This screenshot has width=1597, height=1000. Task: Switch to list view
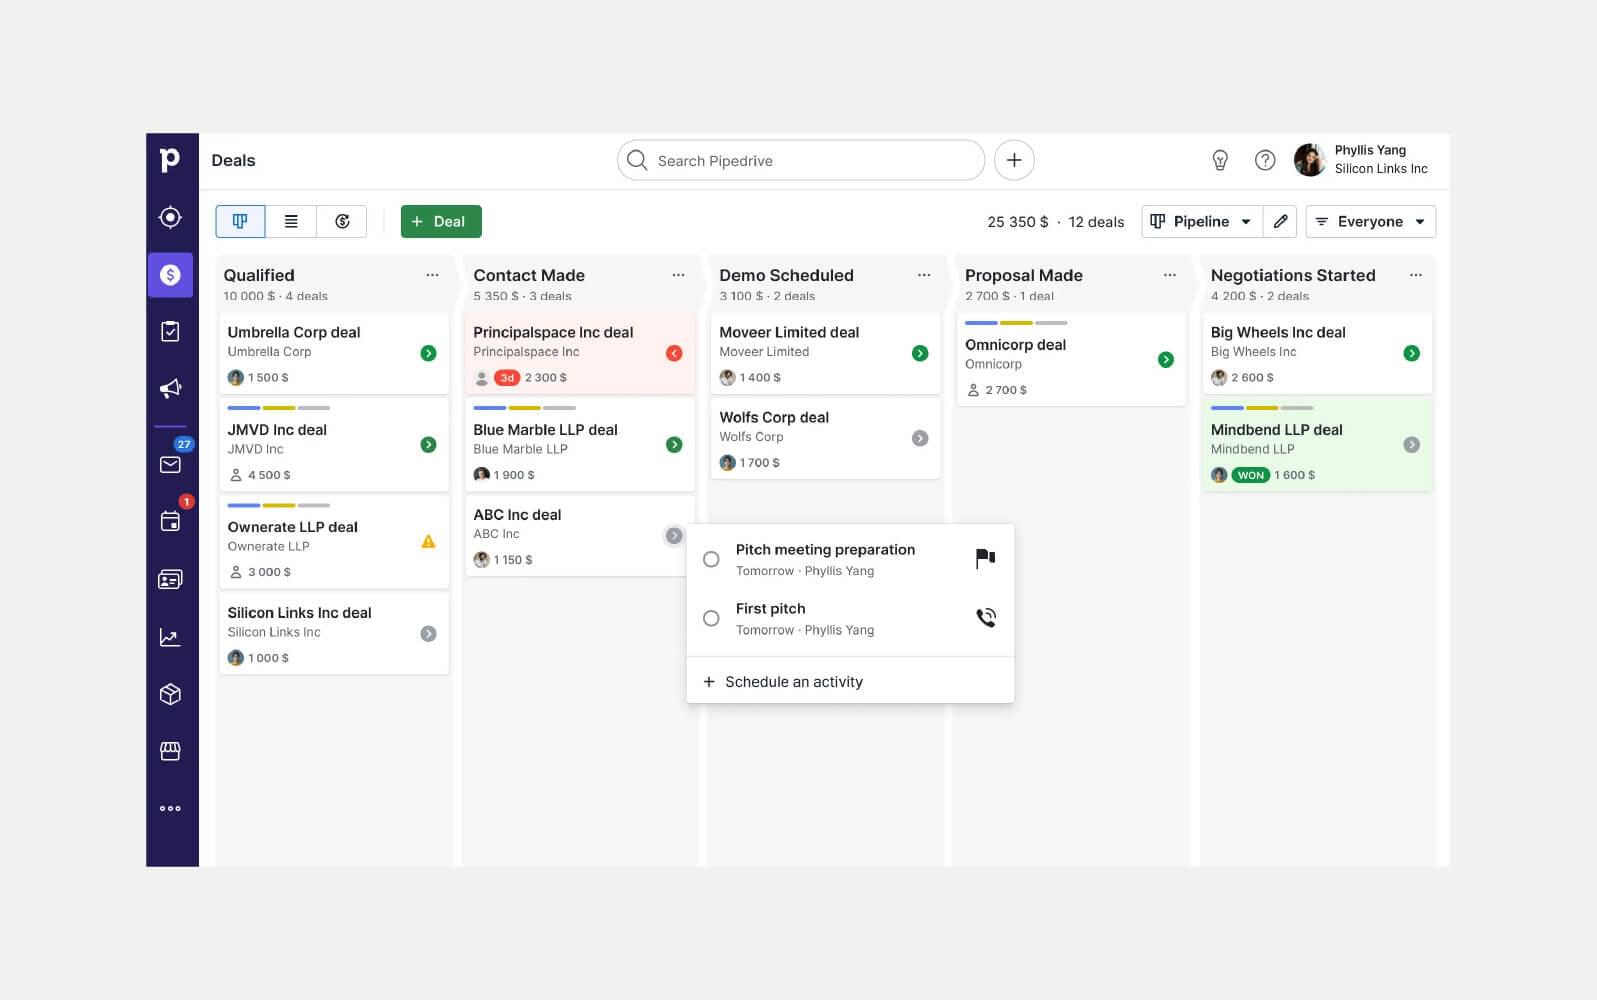(291, 221)
